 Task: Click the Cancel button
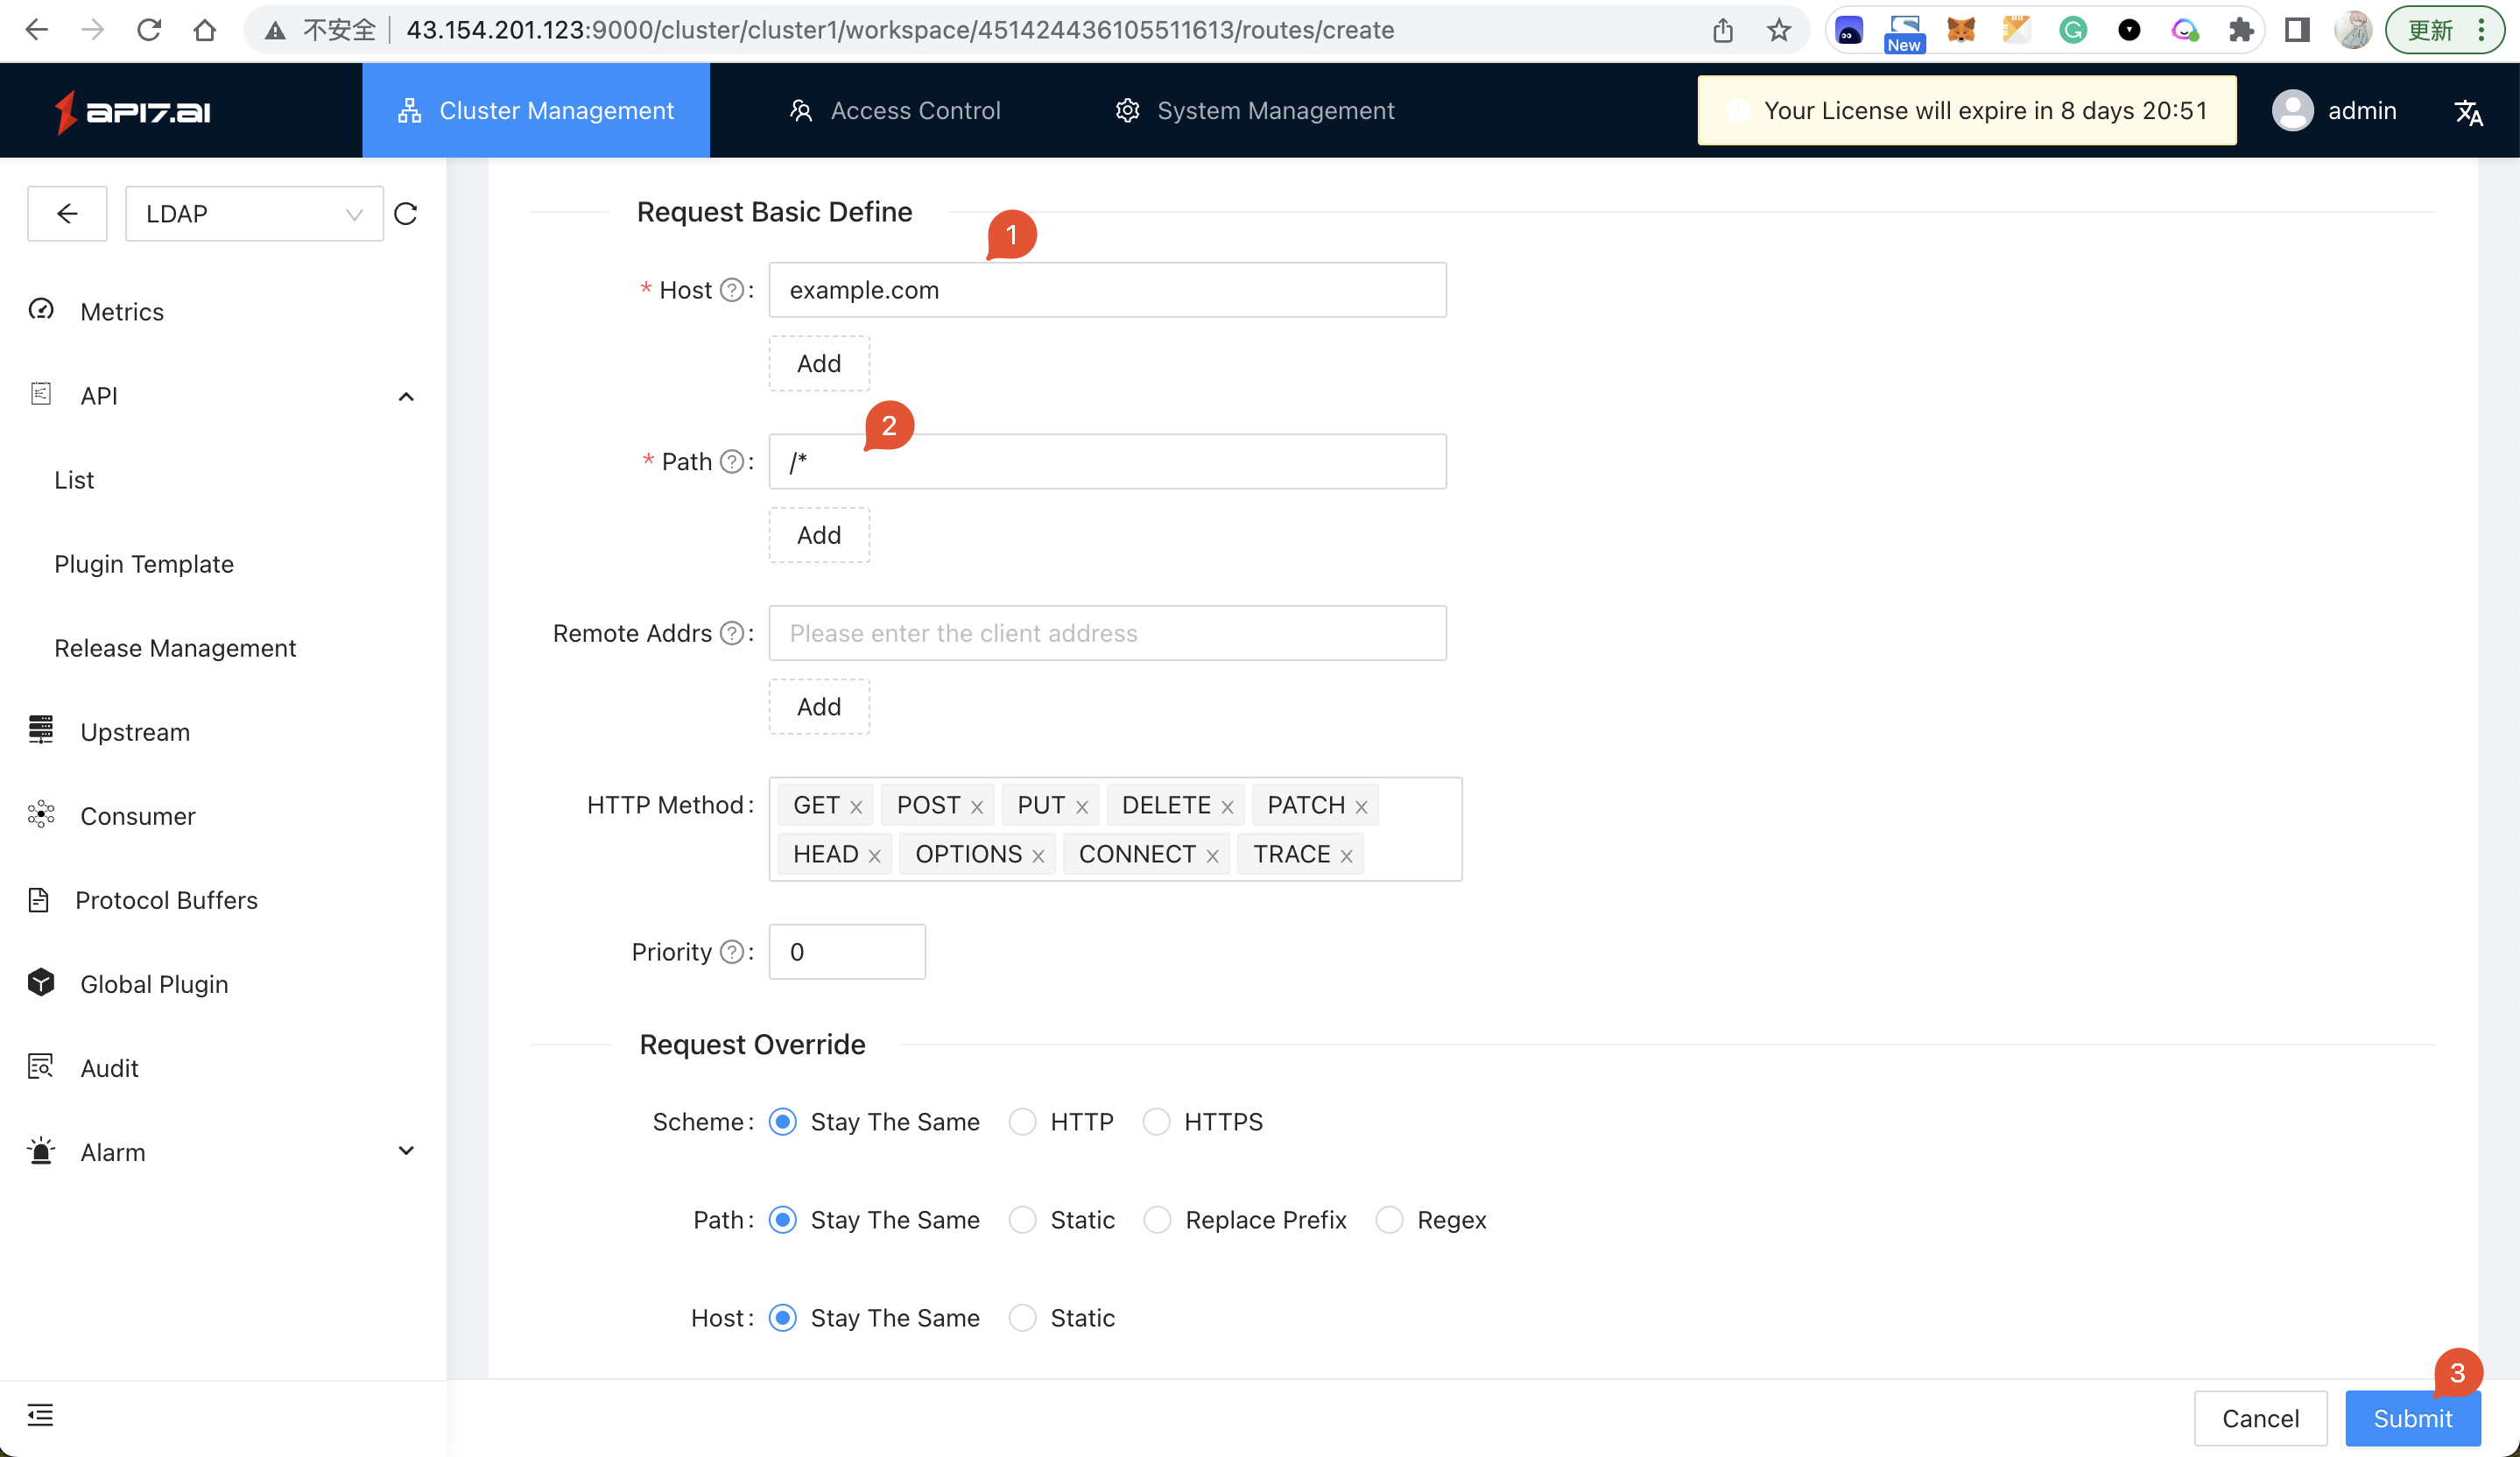point(2260,1418)
